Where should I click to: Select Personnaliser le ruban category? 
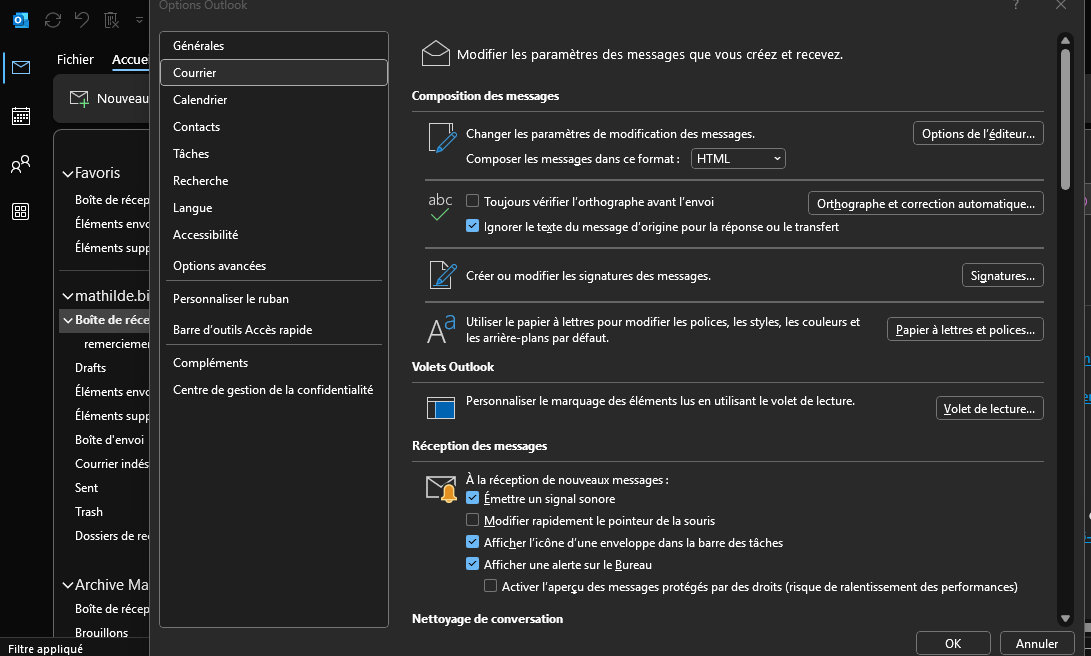[274, 298]
